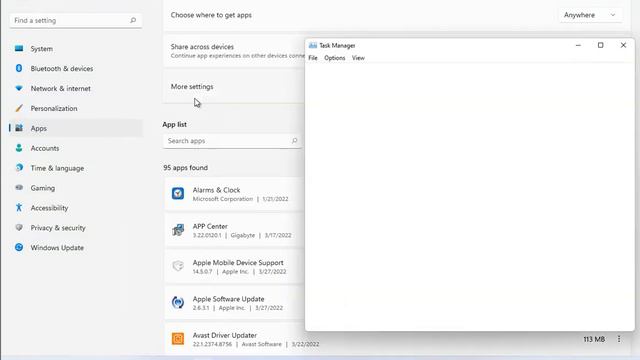Expand the More settings section
Image resolution: width=640 pixels, height=360 pixels.
233,87
